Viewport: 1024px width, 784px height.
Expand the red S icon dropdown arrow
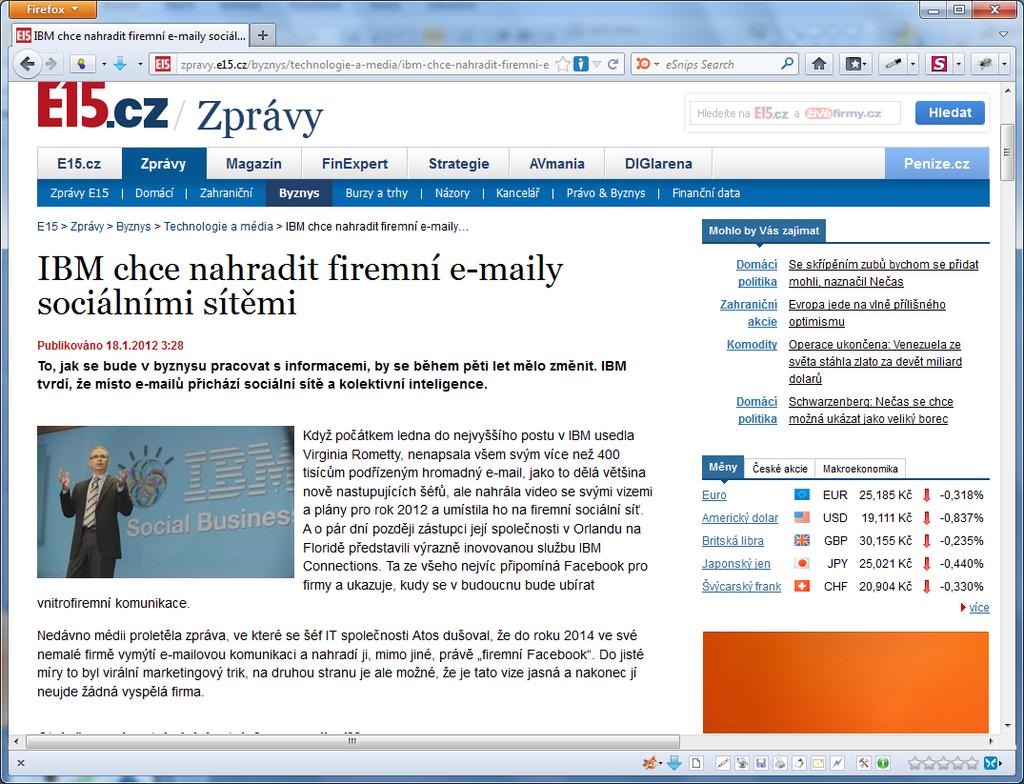958,64
